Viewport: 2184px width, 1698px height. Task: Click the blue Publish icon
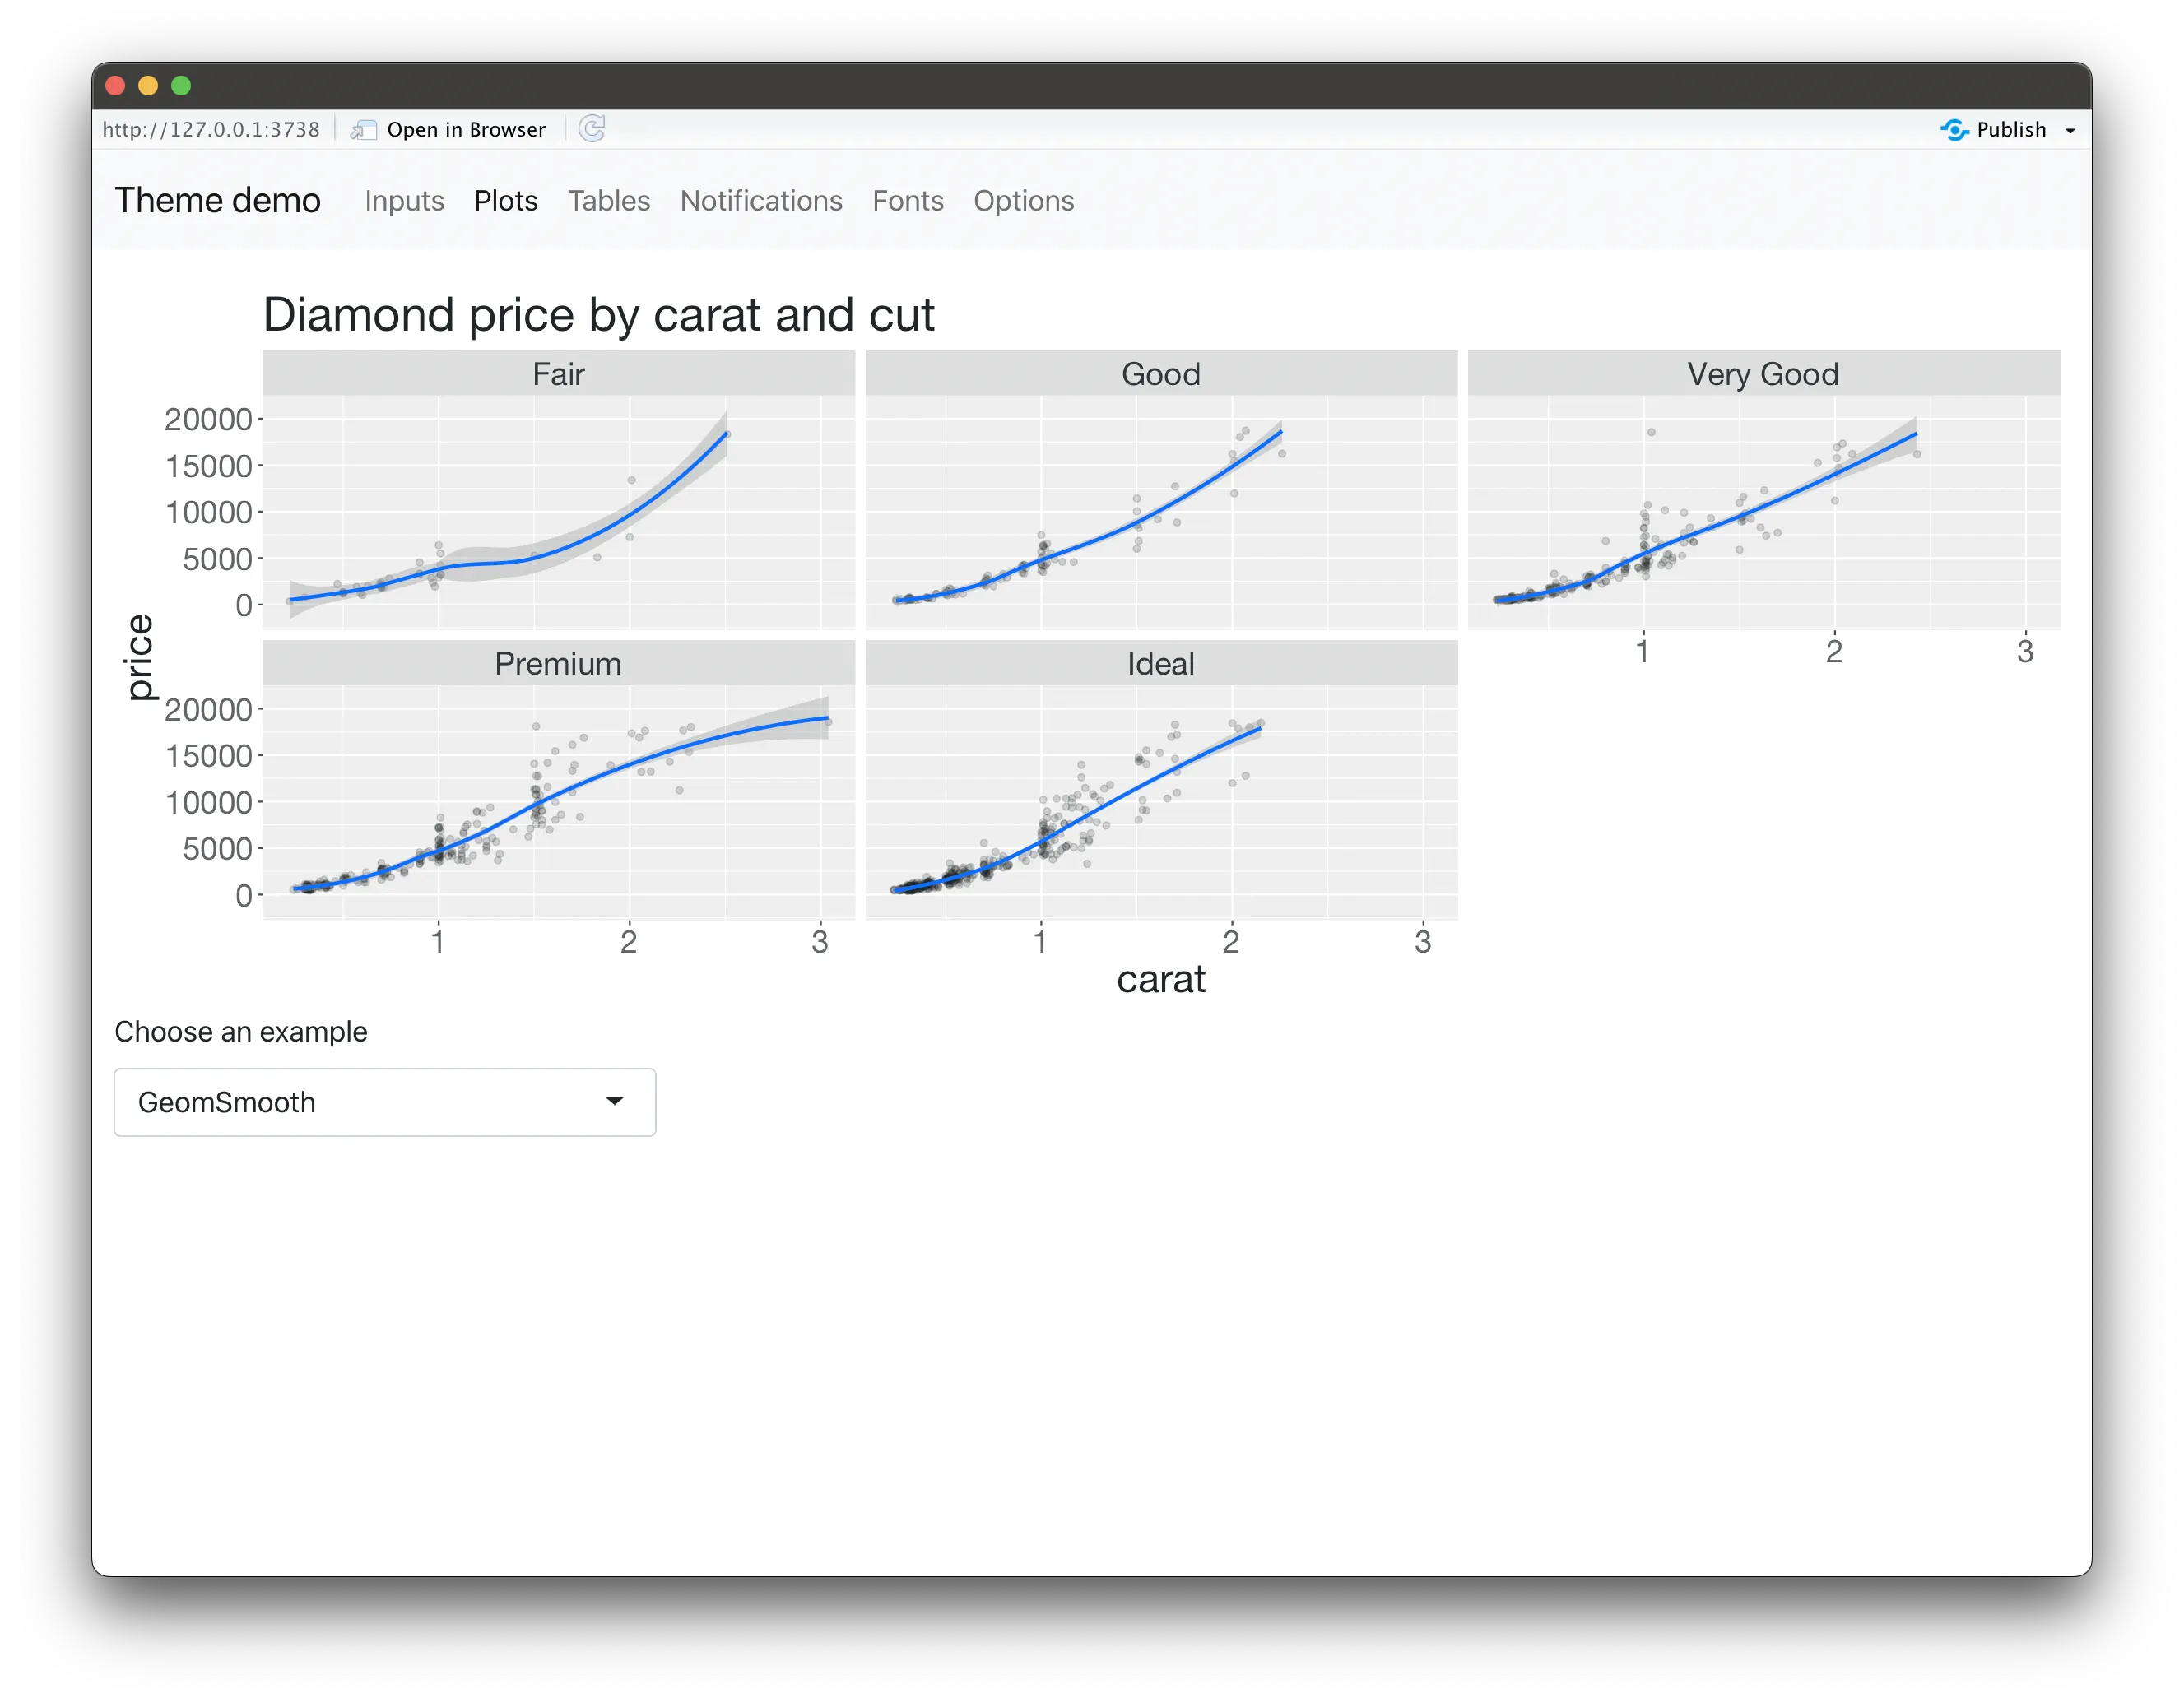pyautogui.click(x=1954, y=130)
